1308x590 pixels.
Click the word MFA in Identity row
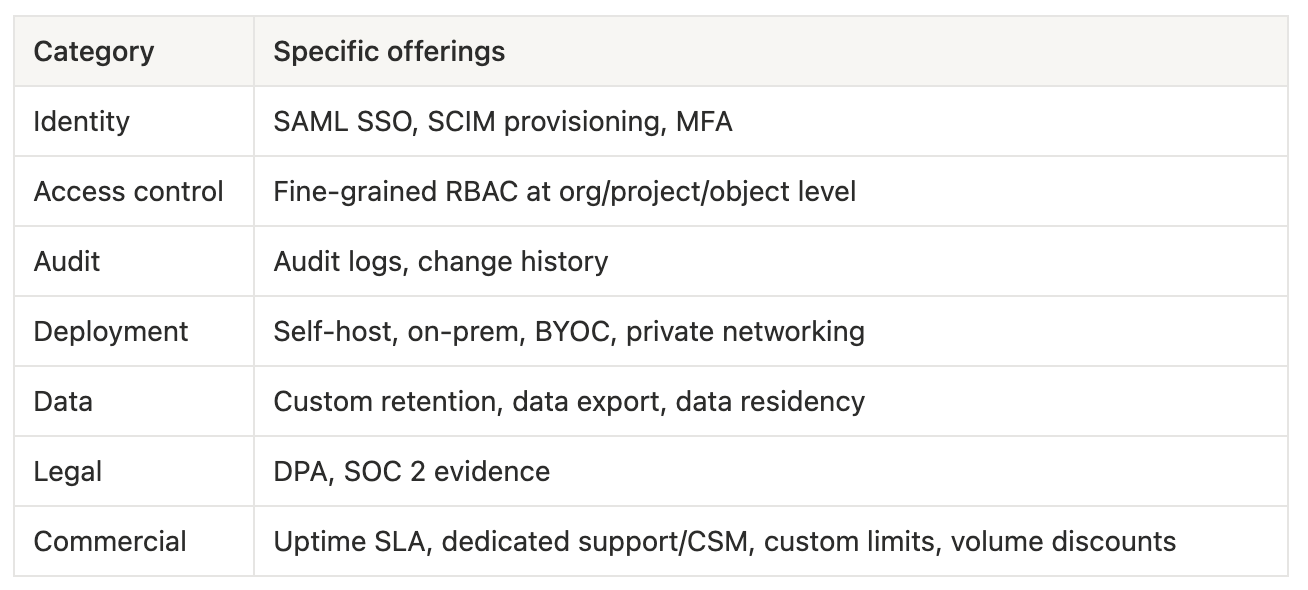pos(704,122)
